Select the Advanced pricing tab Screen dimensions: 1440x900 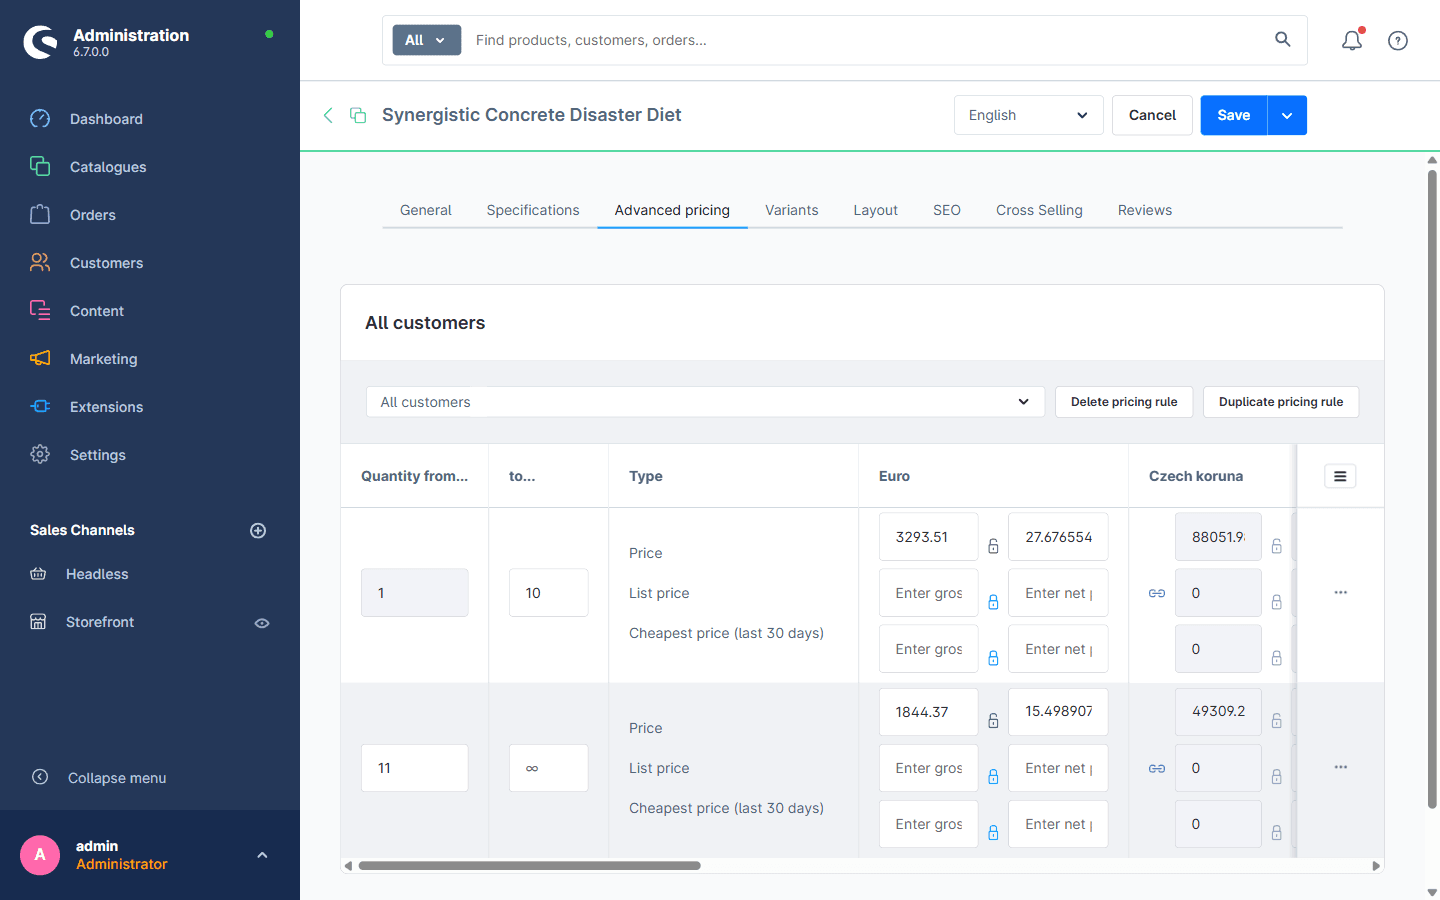pyautogui.click(x=672, y=210)
